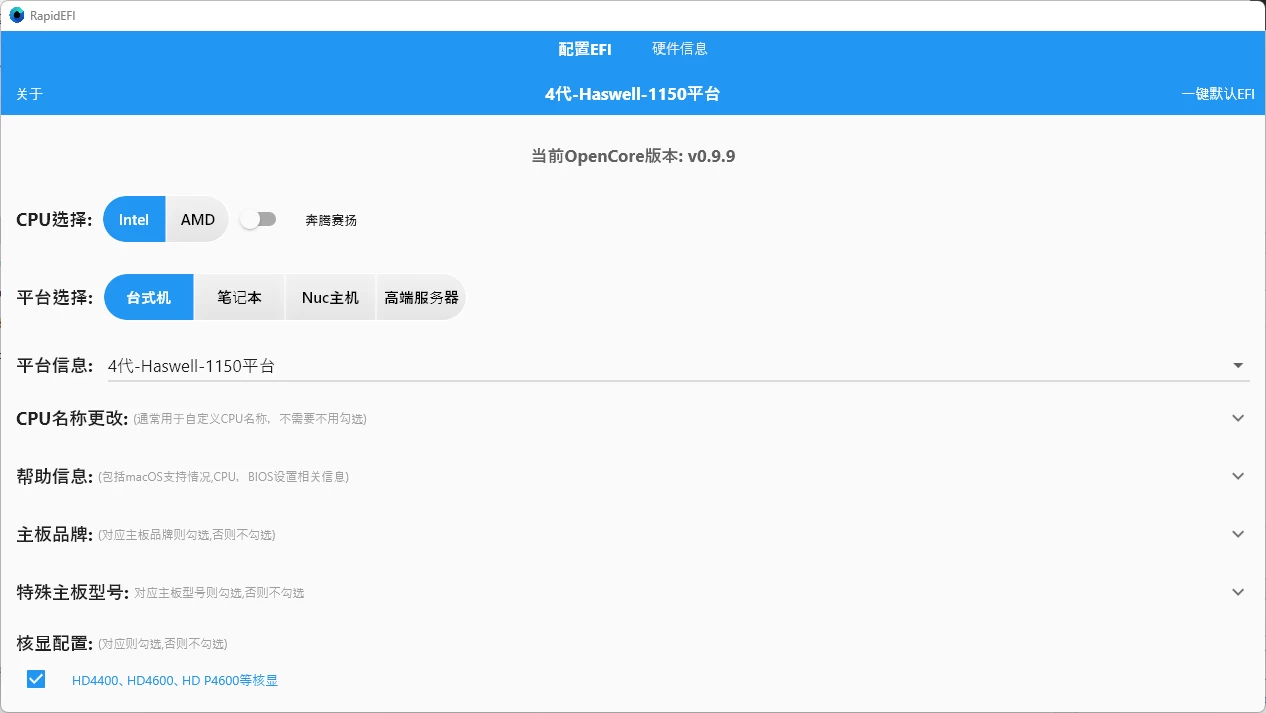The height and width of the screenshot is (713, 1266).
Task: Uncheck the HD4400/HD4600 核显 checkbox
Action: 36,680
